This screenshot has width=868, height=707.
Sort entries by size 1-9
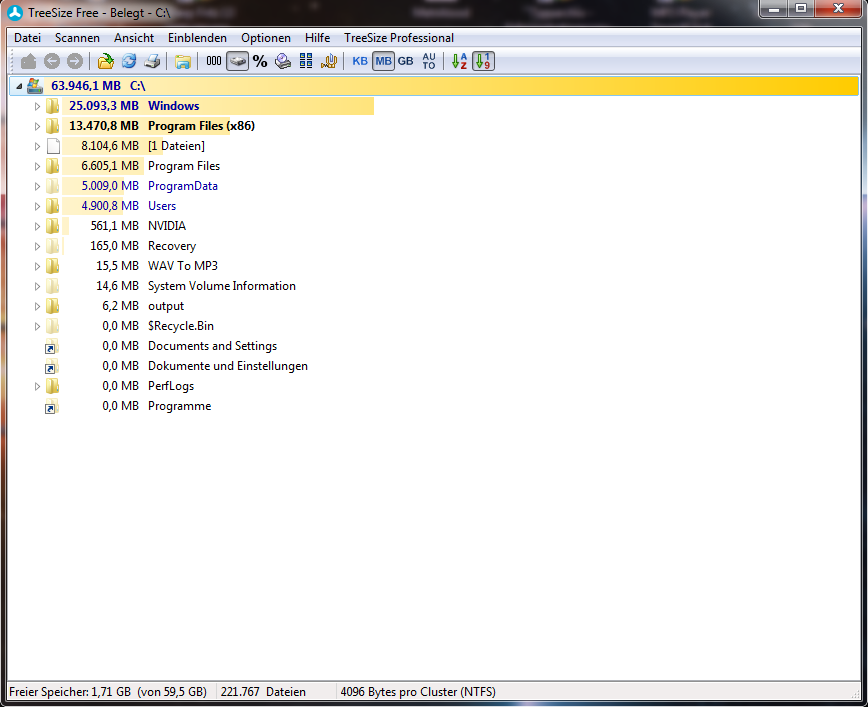pyautogui.click(x=483, y=61)
